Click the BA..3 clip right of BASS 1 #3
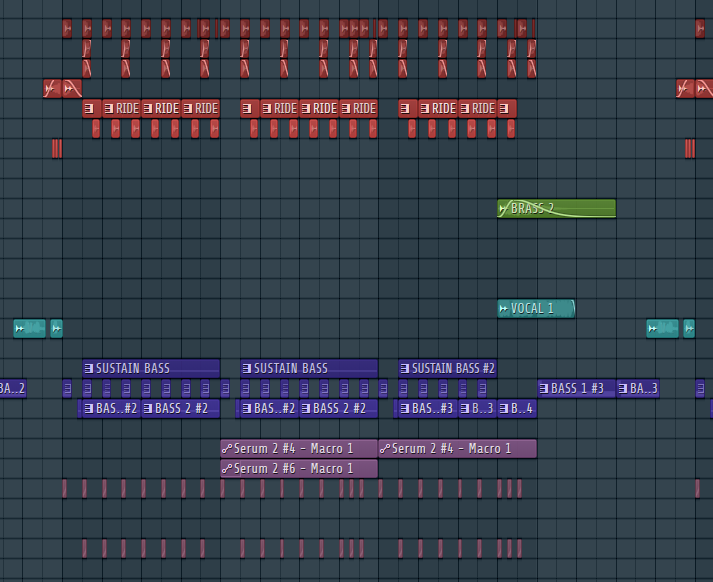This screenshot has width=713, height=582. 638,388
